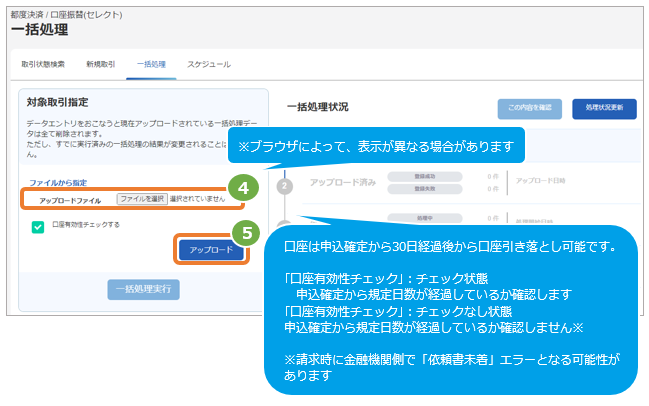Click the 処理状況更新 button
The height and width of the screenshot is (406, 649).
604,108
